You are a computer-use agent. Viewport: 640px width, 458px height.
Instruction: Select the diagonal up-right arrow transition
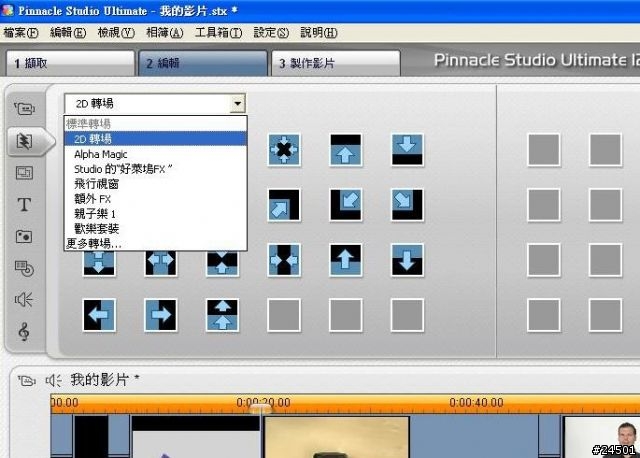click(284, 205)
